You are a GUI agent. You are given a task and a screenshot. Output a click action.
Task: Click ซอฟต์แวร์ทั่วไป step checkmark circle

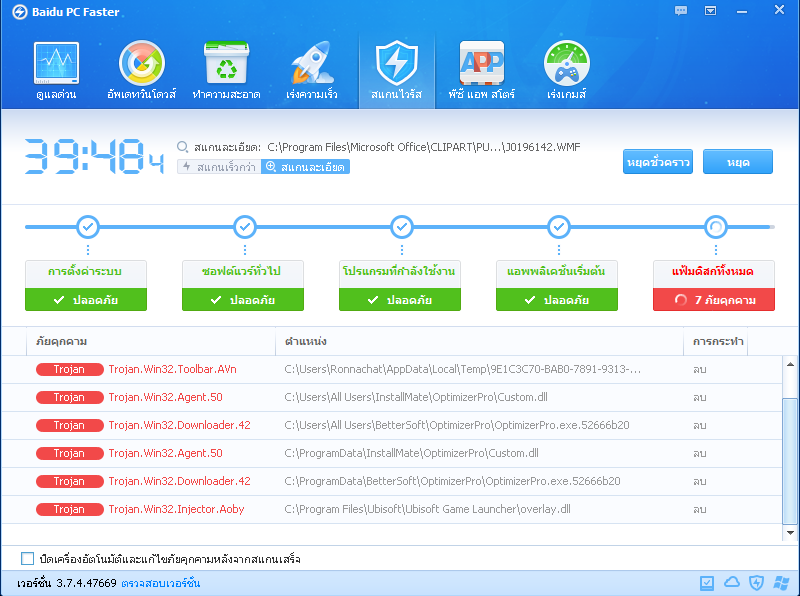pyautogui.click(x=245, y=227)
